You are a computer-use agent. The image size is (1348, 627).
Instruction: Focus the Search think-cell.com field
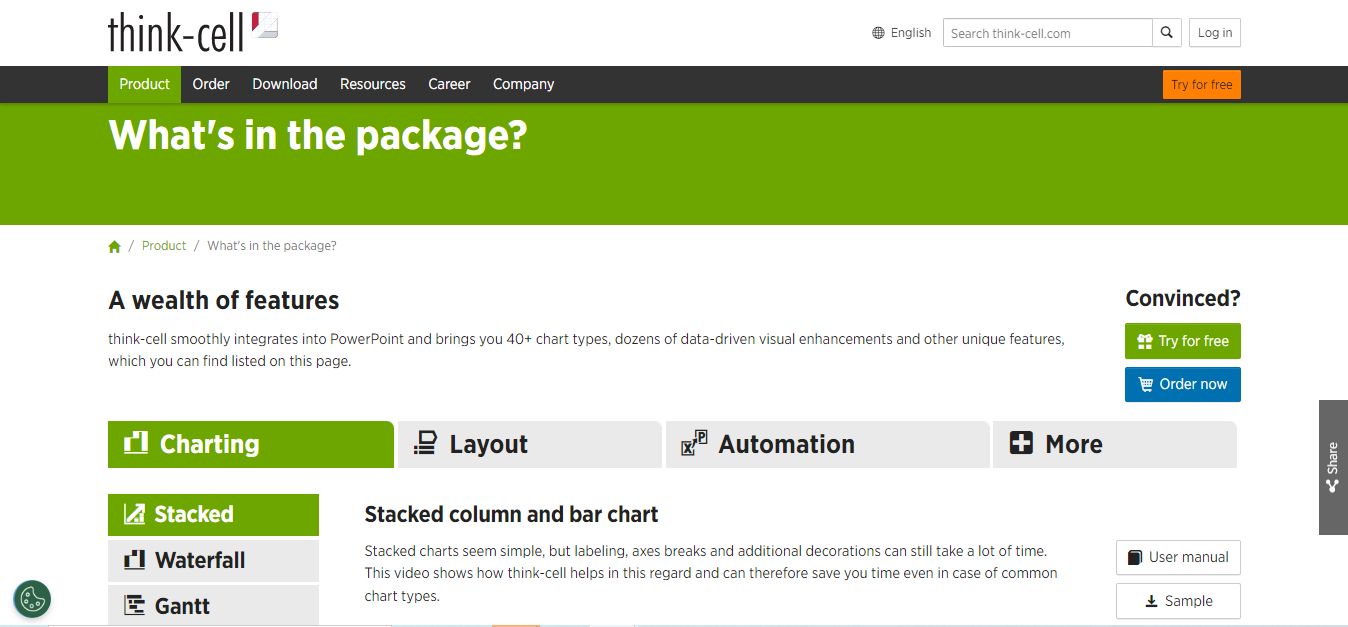coord(1047,33)
